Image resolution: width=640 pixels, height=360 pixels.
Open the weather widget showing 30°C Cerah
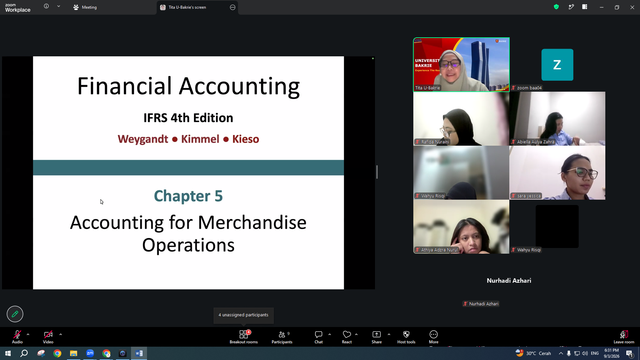533,353
